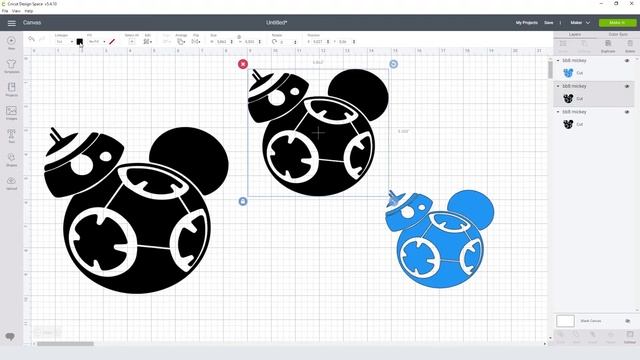Click Delete in Layers panel
This screenshot has height=360, width=640.
[630, 46]
